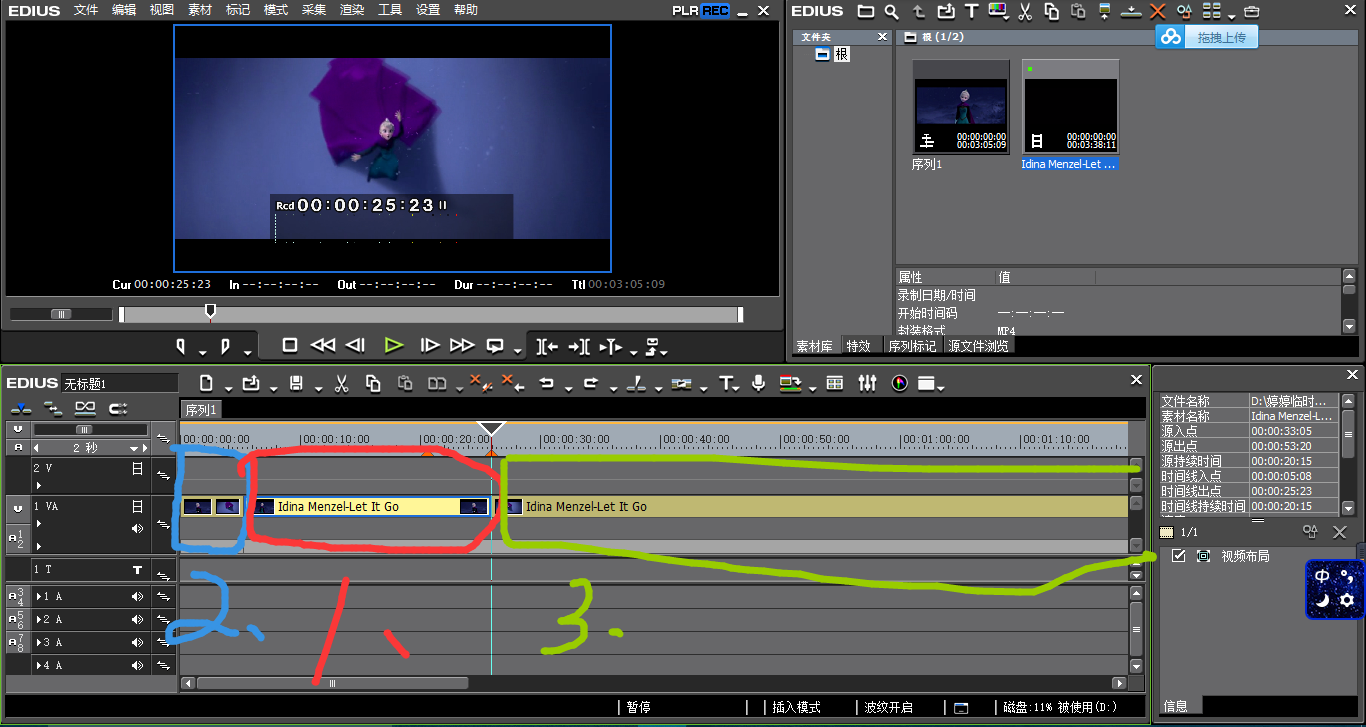This screenshot has height=727, width=1366.
Task: Mute the 4 A audio track speaker
Action: tap(137, 666)
